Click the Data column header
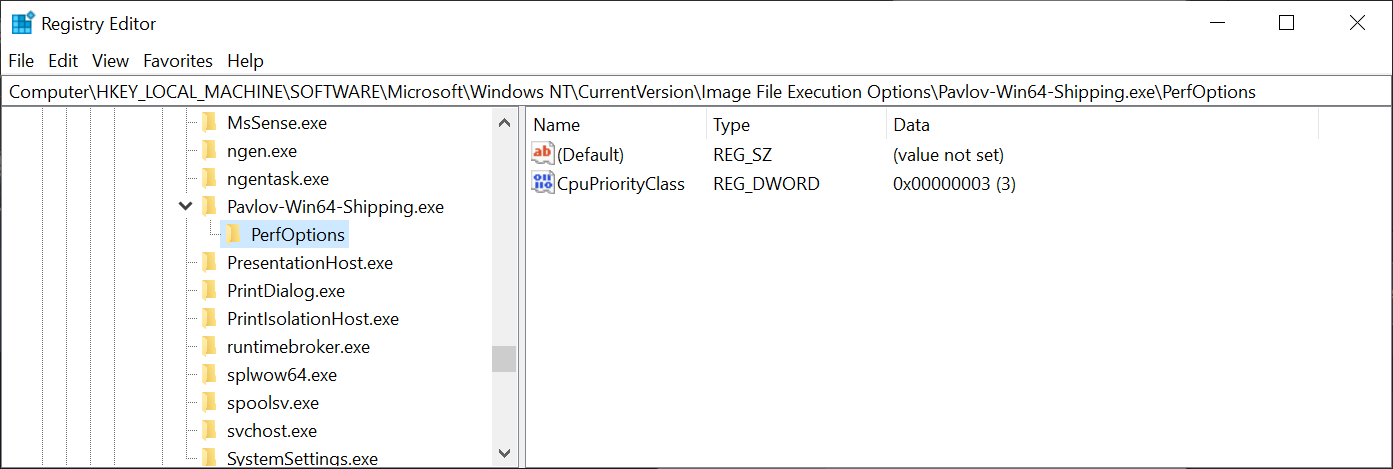 point(911,125)
